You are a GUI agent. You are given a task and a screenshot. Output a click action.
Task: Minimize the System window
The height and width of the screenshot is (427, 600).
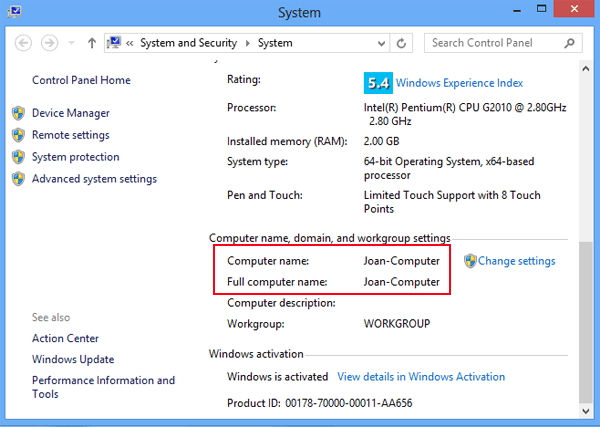(x=517, y=9)
